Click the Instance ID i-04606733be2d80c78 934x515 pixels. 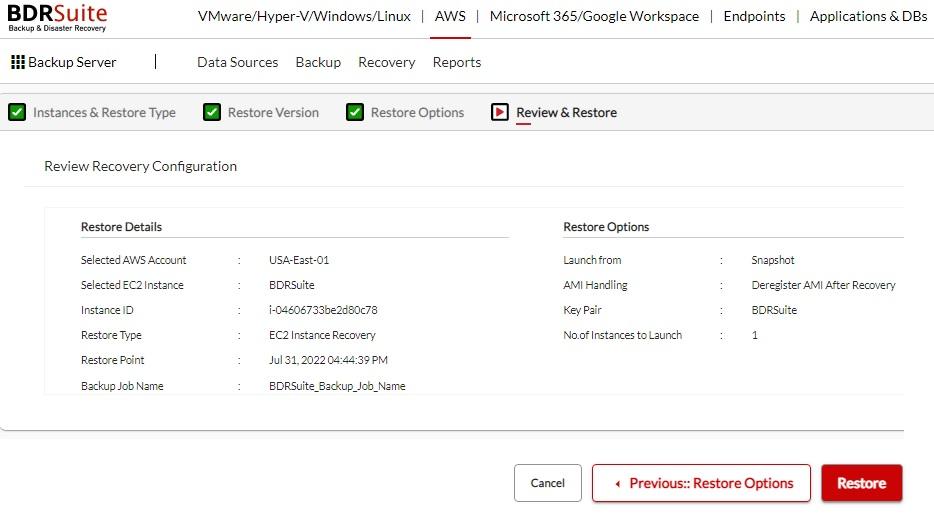pos(323,310)
